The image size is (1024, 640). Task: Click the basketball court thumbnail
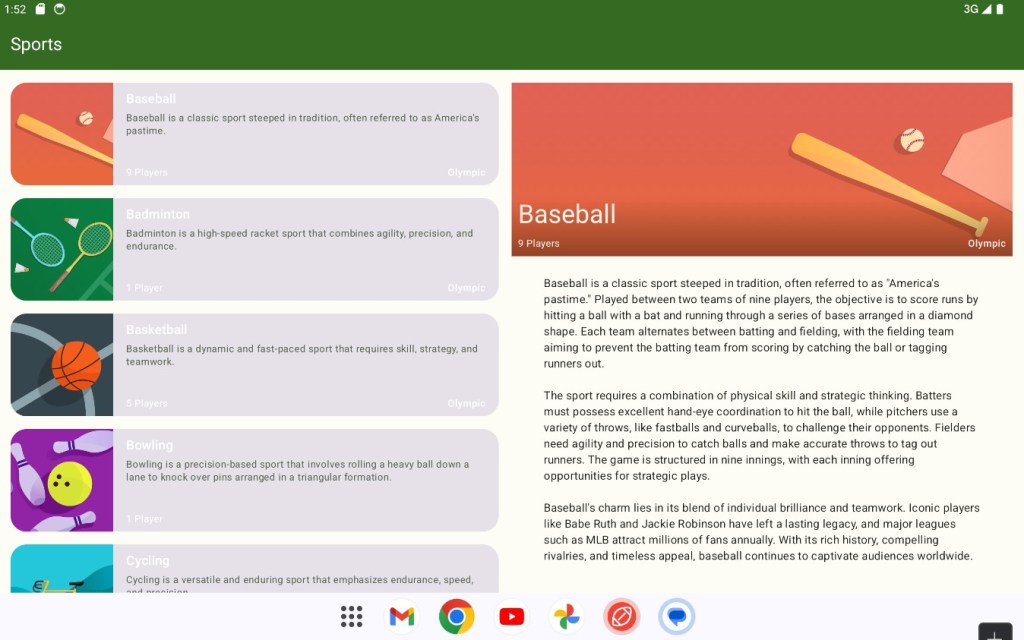point(62,365)
